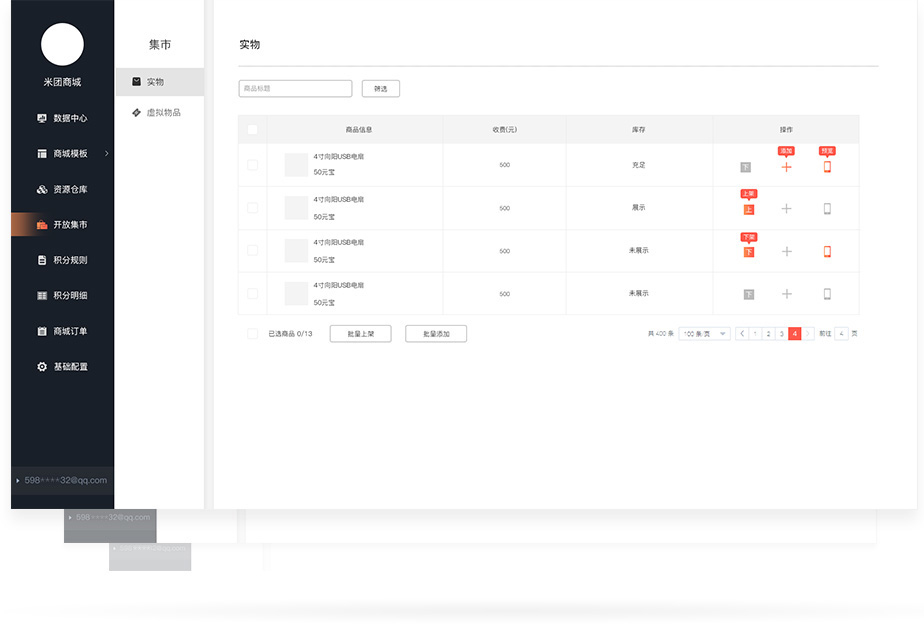Click product thumbnail in the 充足 row
Image resolution: width=924 pixels, height=625 pixels.
point(296,165)
